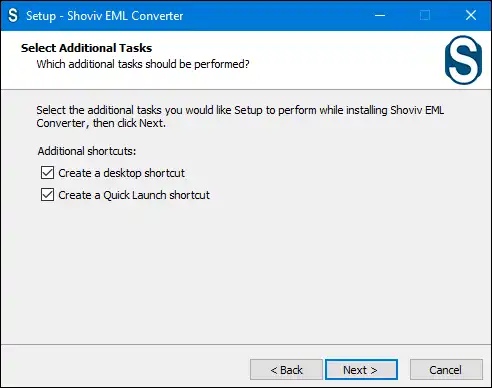Click 'Which additional tasks should be performed?' text

click(143, 64)
